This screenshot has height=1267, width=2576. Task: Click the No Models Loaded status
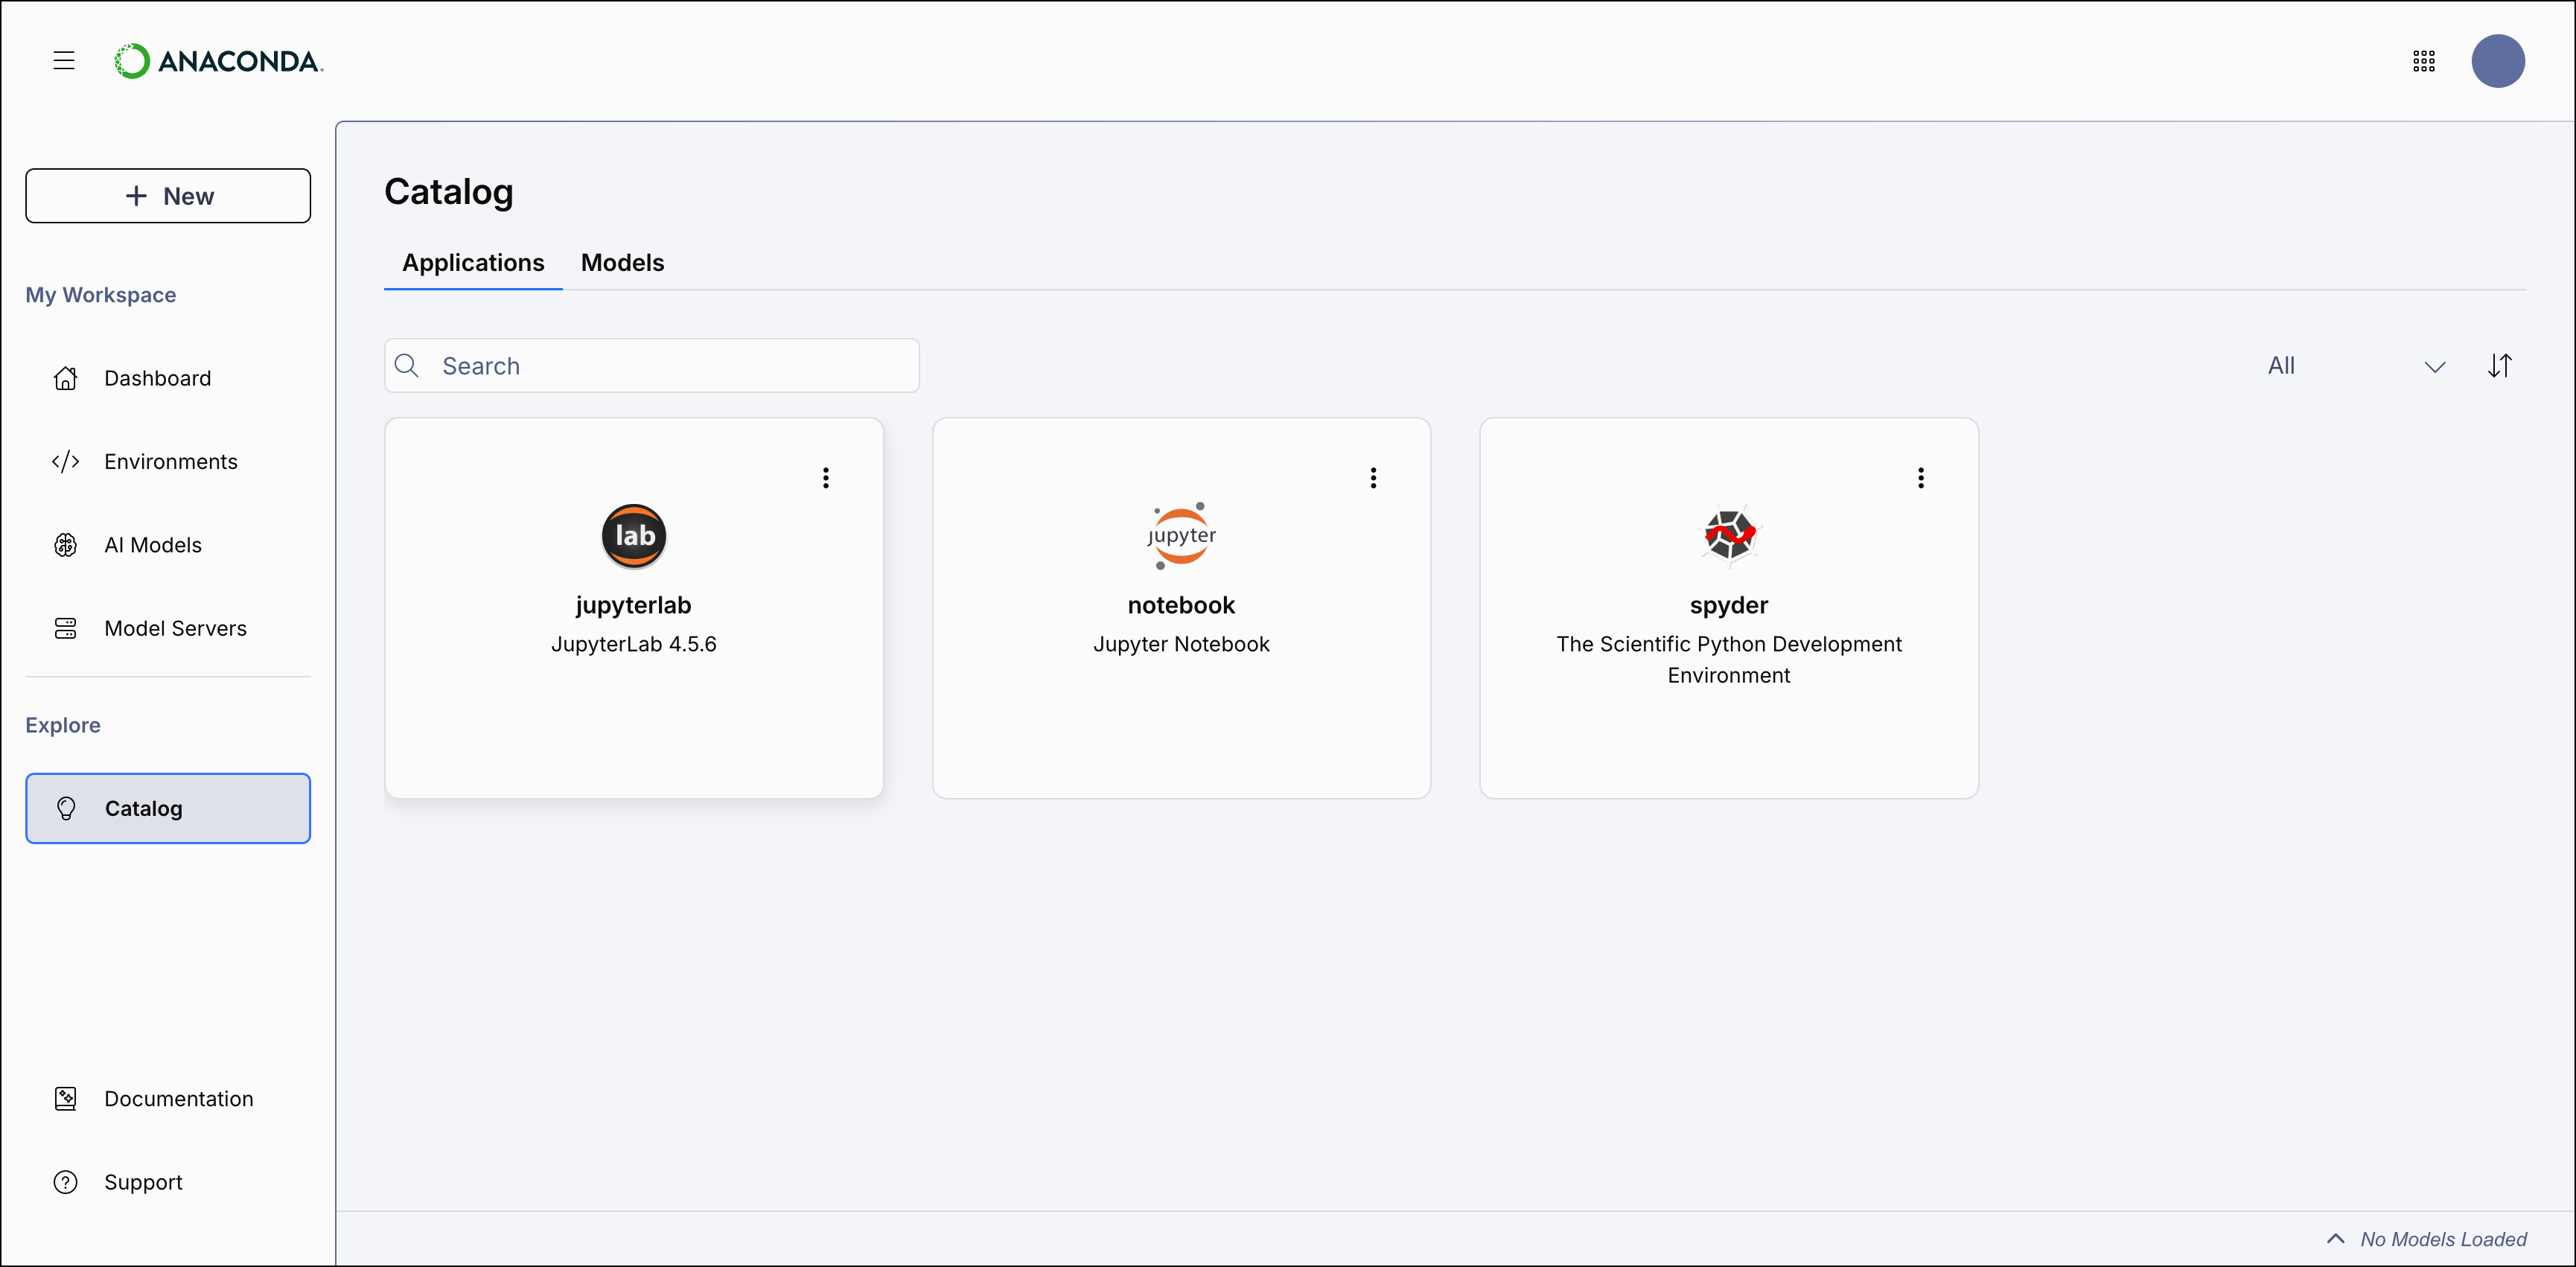[2443, 1239]
